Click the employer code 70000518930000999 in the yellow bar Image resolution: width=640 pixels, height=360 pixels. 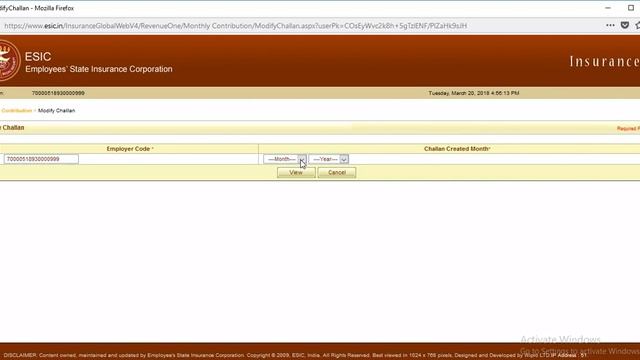pos(58,93)
